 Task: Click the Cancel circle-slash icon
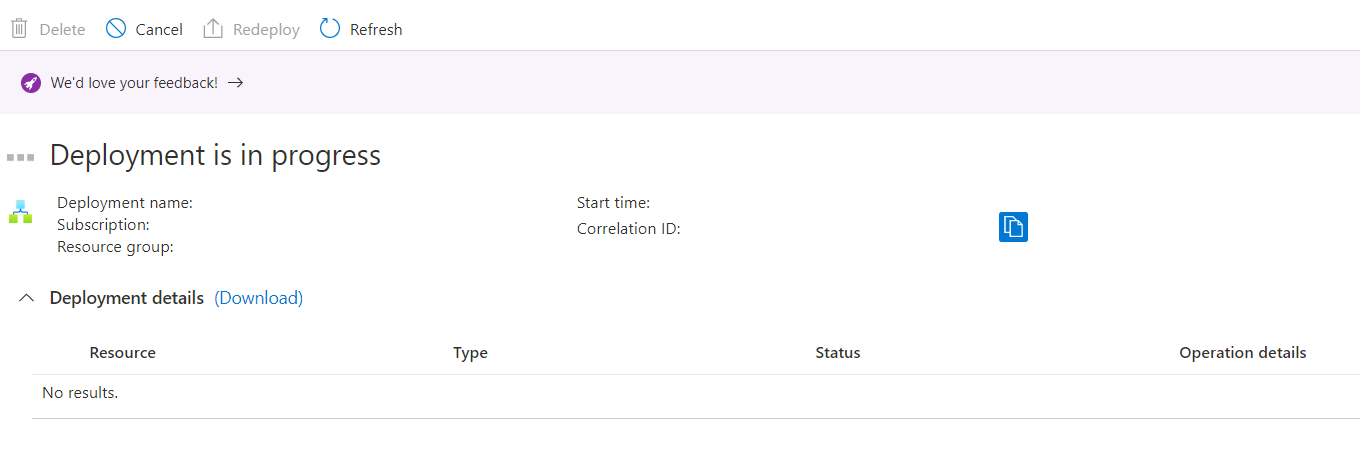click(x=116, y=29)
